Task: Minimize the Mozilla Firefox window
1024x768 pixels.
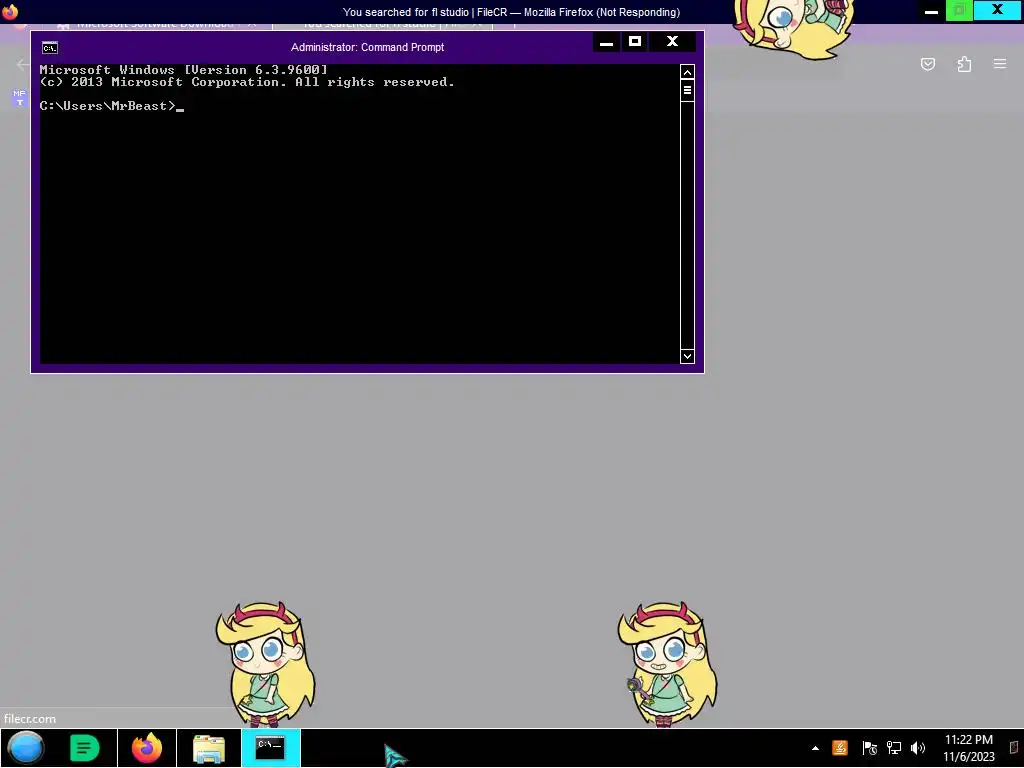Action: [x=931, y=11]
